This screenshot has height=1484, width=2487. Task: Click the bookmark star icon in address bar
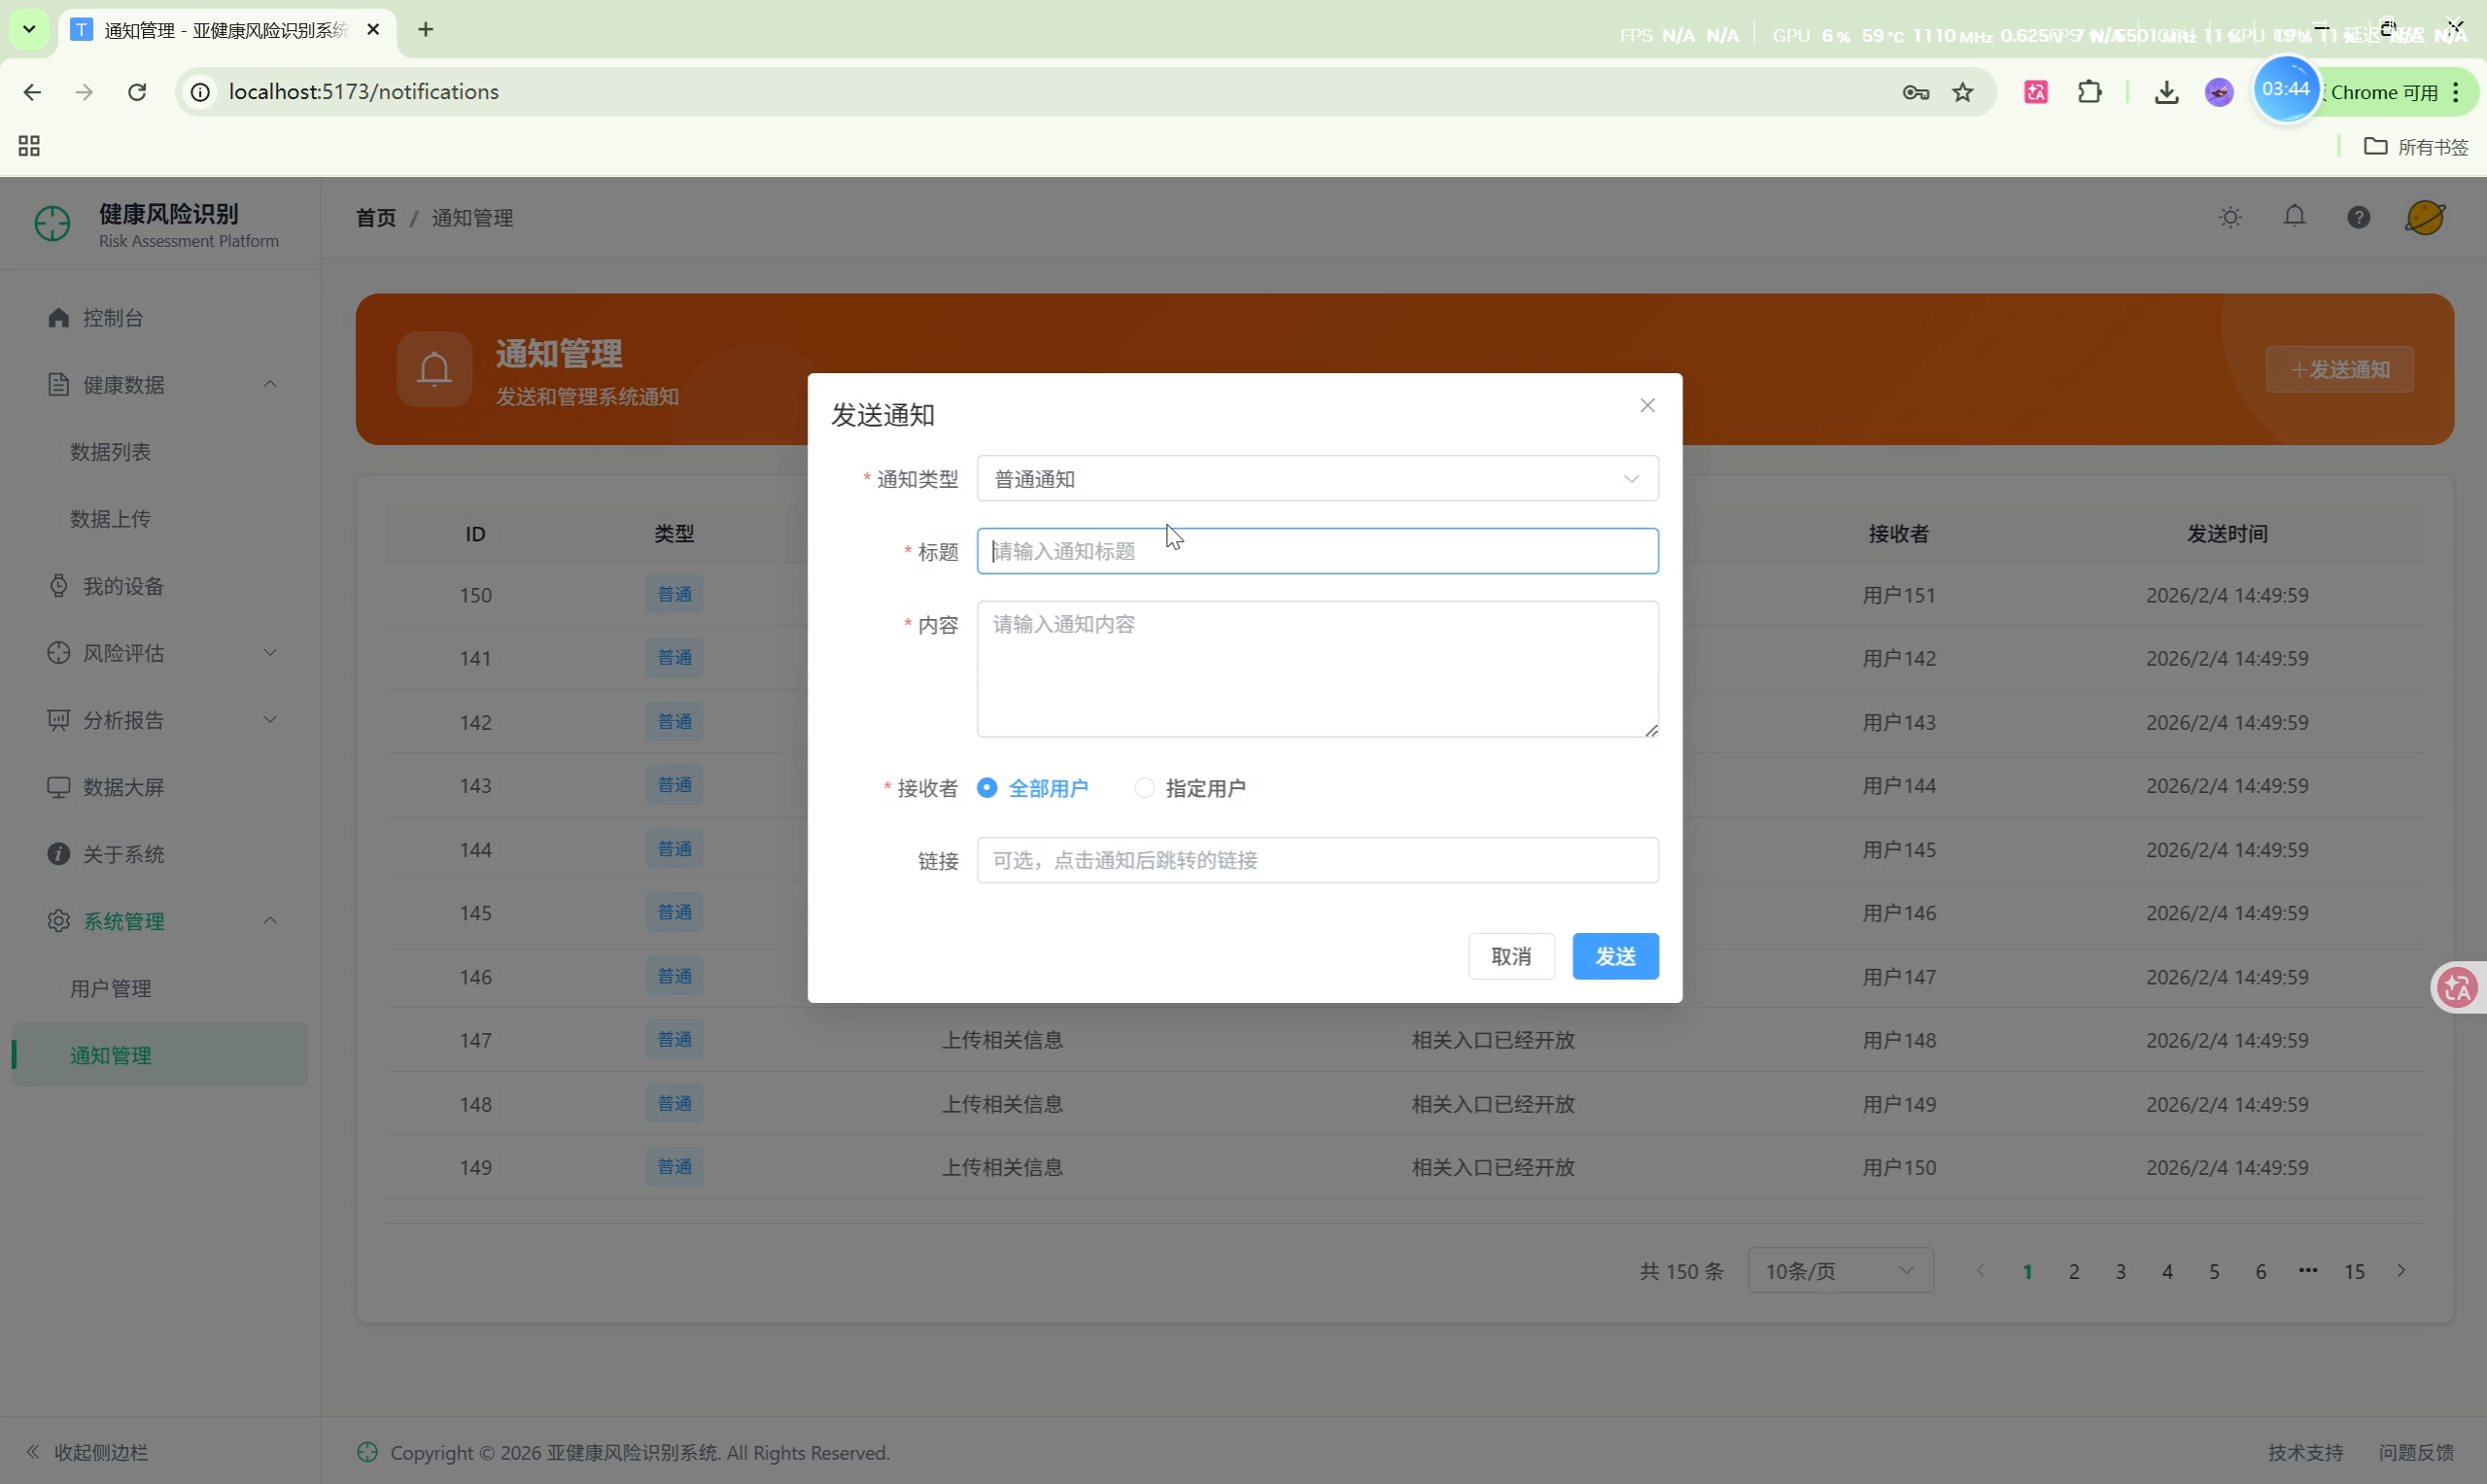point(1962,92)
